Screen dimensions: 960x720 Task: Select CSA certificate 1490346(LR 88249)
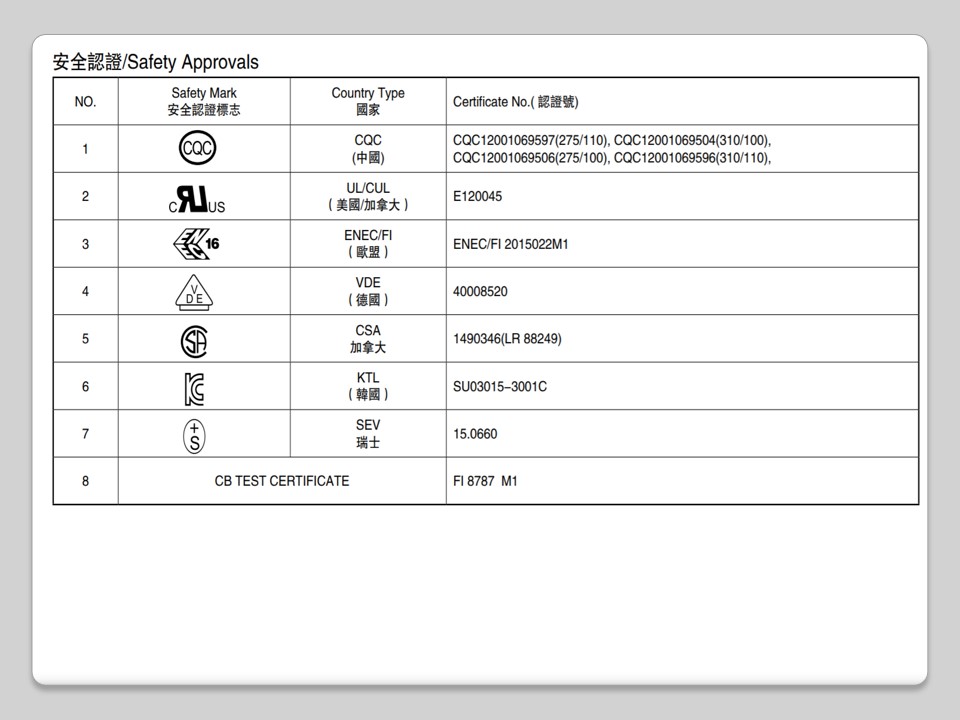point(507,339)
